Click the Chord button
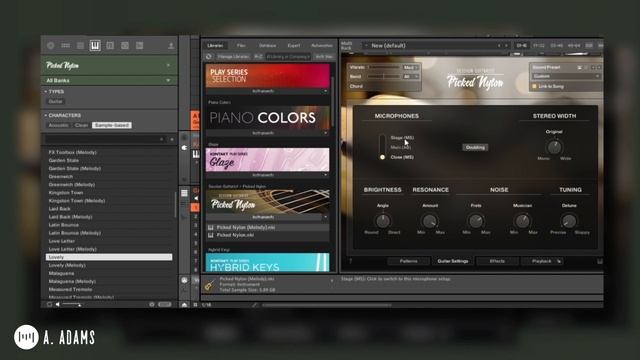This screenshot has height=360, width=640. click(356, 87)
